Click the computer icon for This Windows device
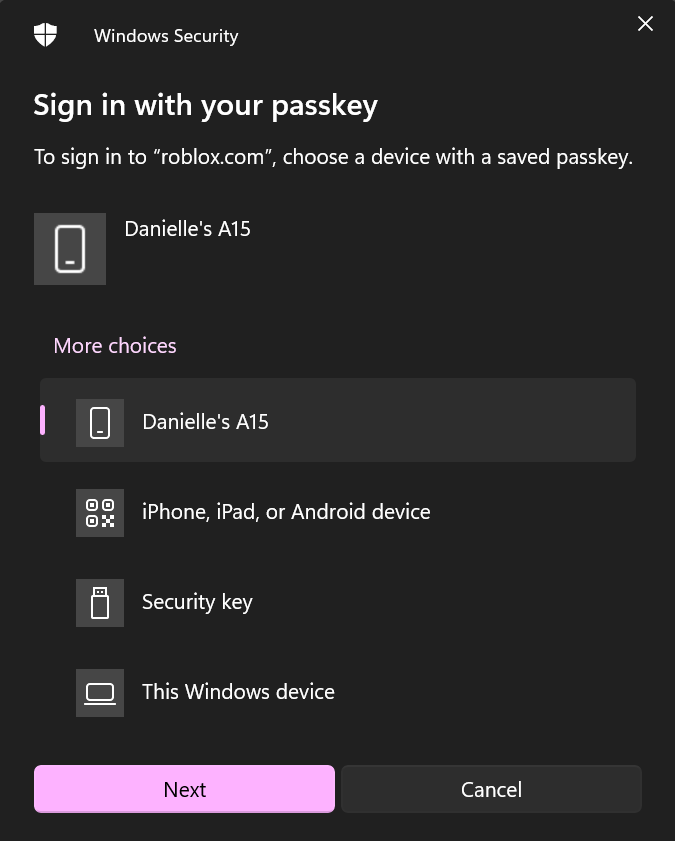Screen dimensions: 675x841 pyautogui.click(x=99, y=692)
